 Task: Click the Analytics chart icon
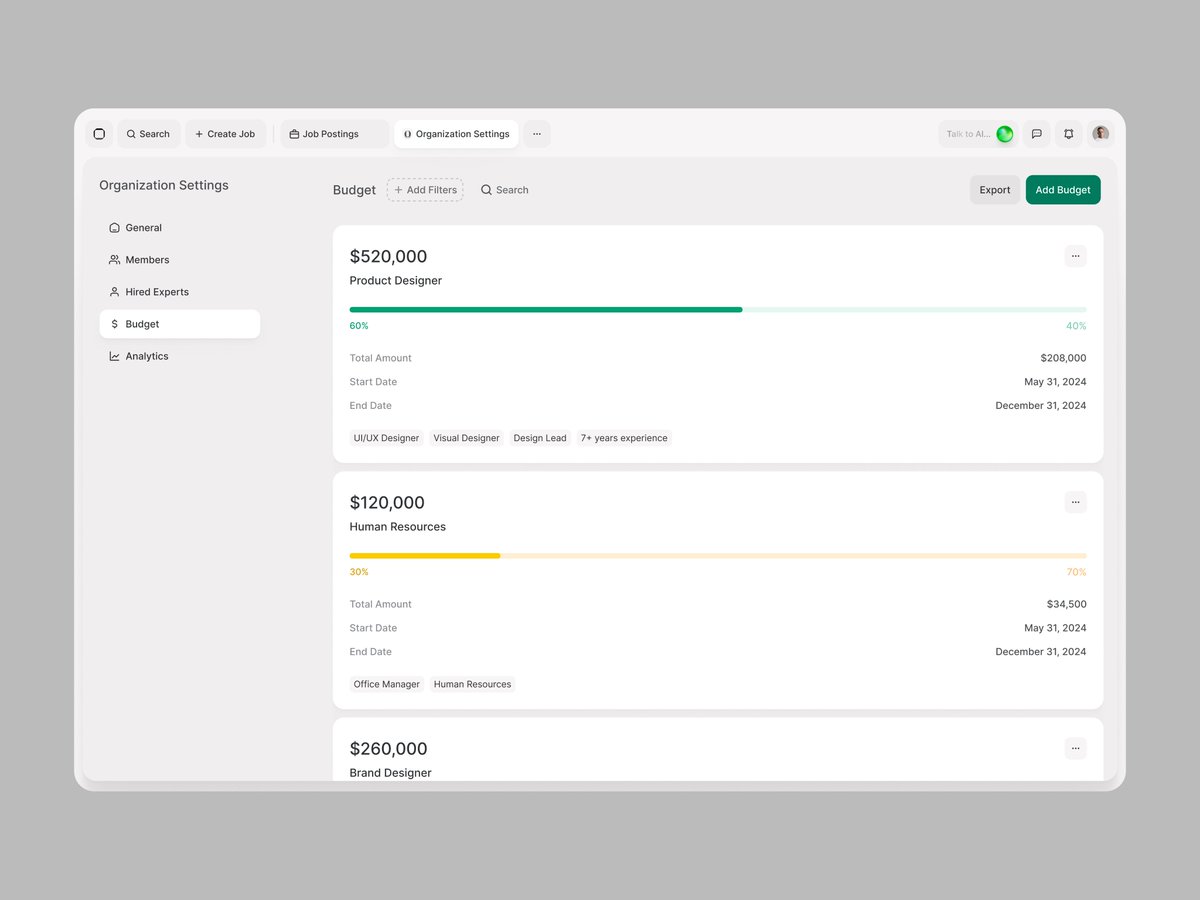(x=114, y=356)
